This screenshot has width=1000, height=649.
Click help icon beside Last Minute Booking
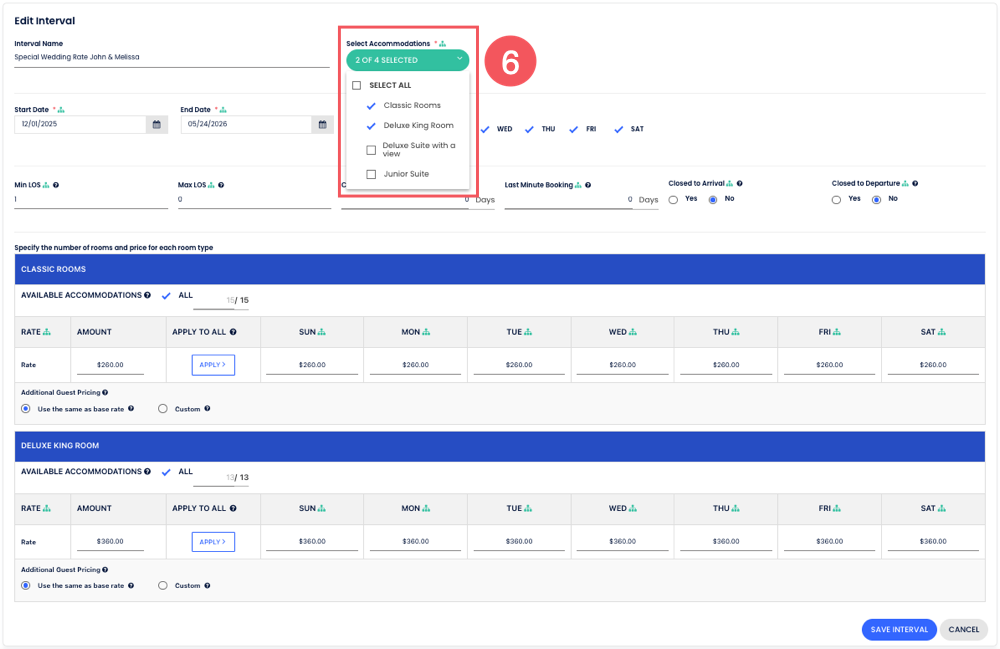[x=588, y=185]
